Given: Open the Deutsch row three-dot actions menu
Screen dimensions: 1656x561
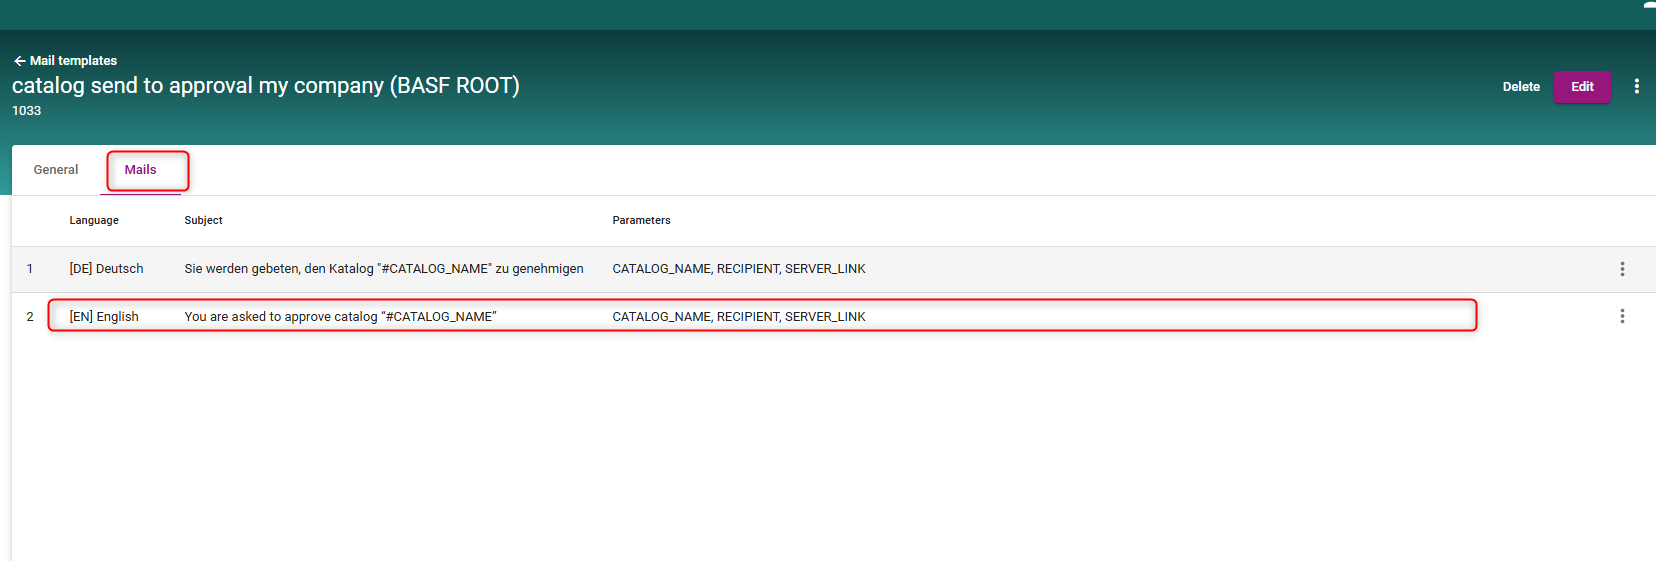Looking at the screenshot, I should point(1621,269).
